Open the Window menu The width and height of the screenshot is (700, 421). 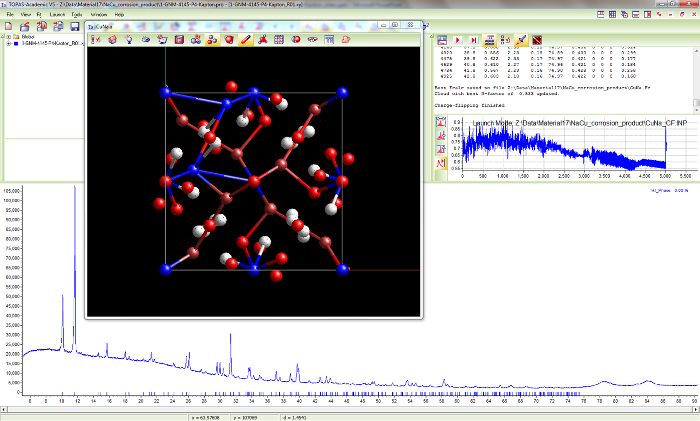pos(101,15)
